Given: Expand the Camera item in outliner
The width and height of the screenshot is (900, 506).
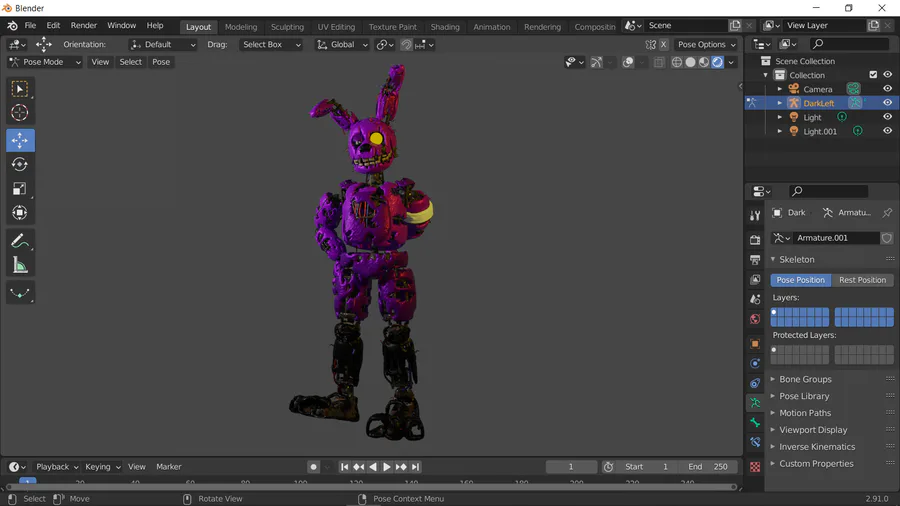Looking at the screenshot, I should point(779,89).
